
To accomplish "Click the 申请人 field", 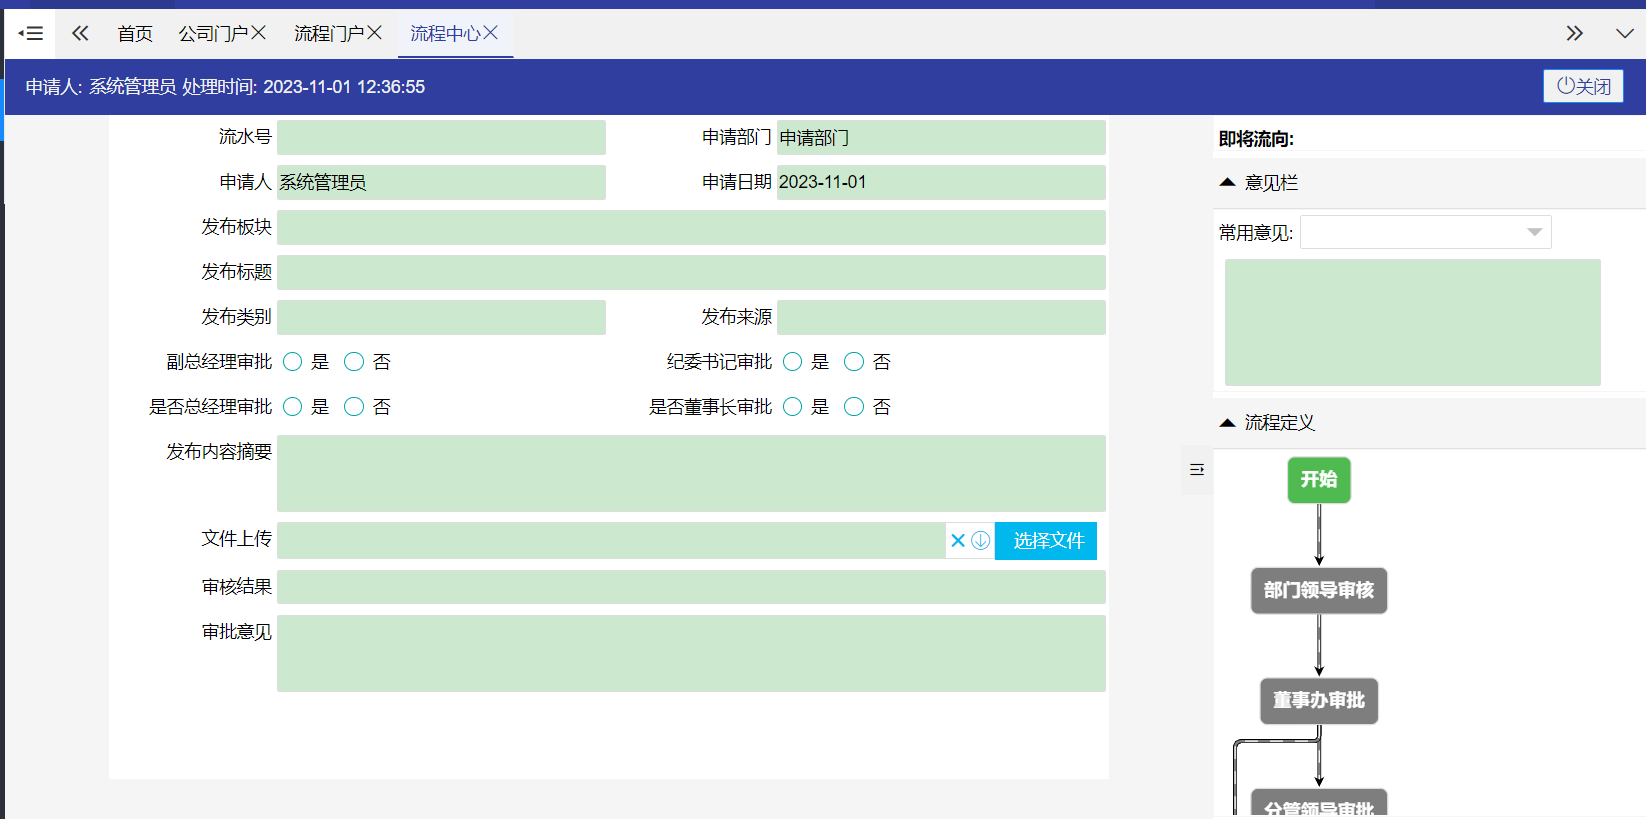I will point(441,182).
